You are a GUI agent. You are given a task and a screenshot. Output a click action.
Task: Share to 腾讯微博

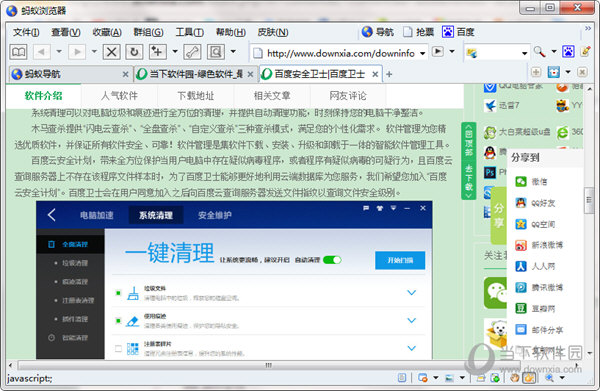click(539, 287)
